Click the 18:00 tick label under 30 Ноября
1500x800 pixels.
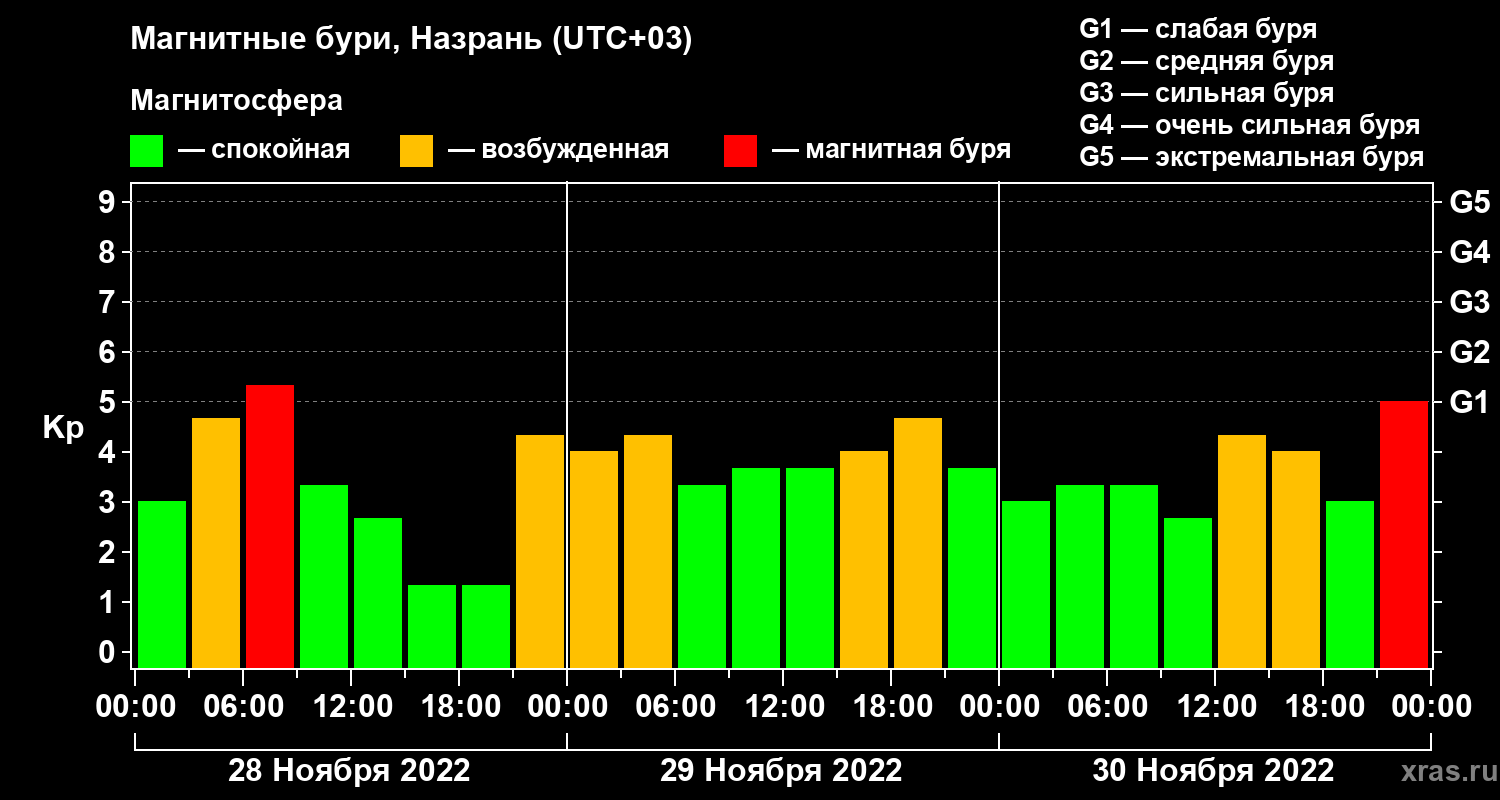point(1323,707)
